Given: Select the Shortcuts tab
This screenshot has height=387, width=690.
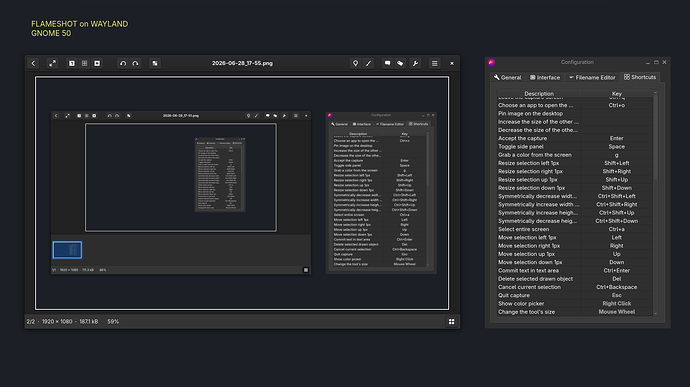Looking at the screenshot, I should (x=640, y=77).
